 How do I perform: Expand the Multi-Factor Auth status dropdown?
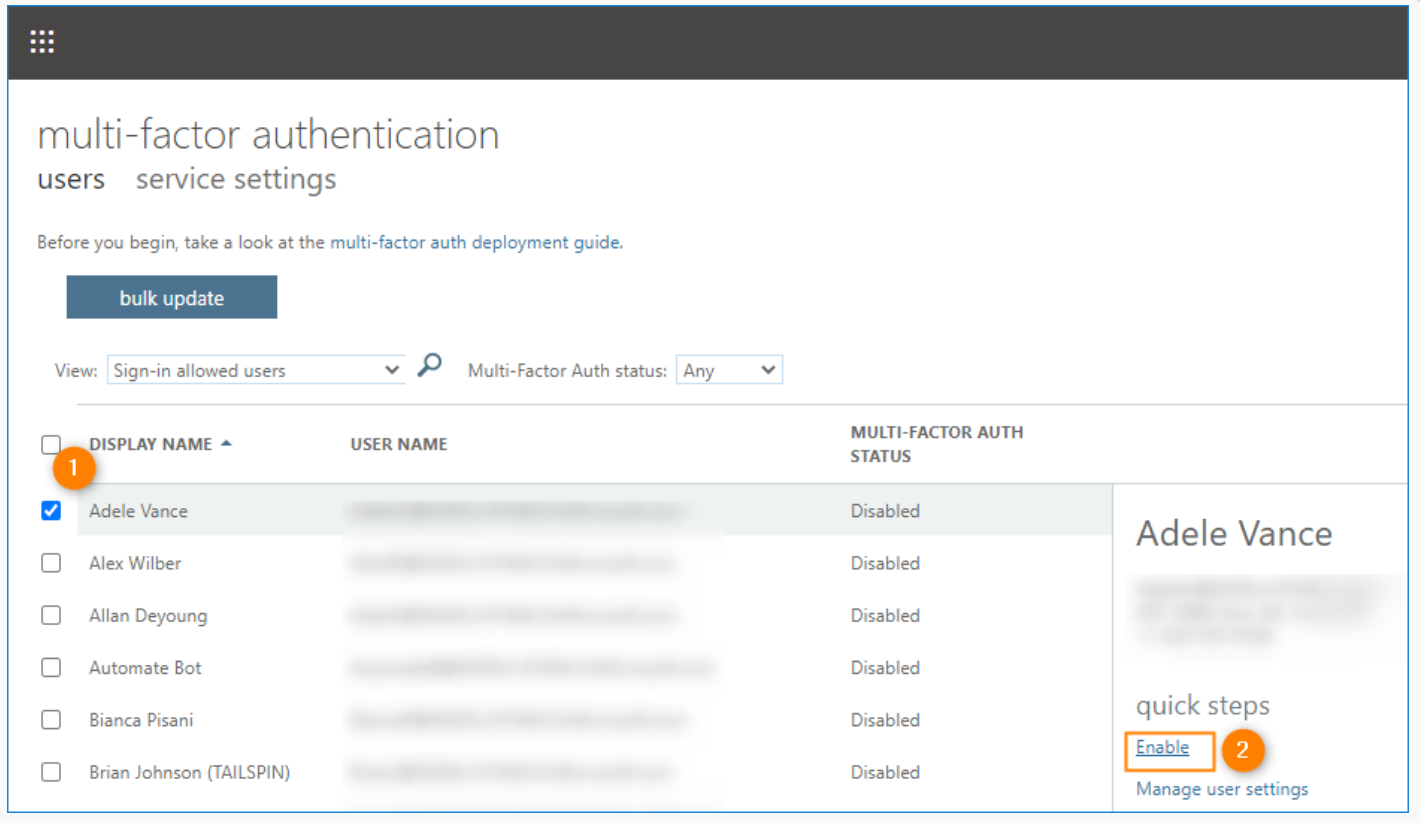point(729,370)
